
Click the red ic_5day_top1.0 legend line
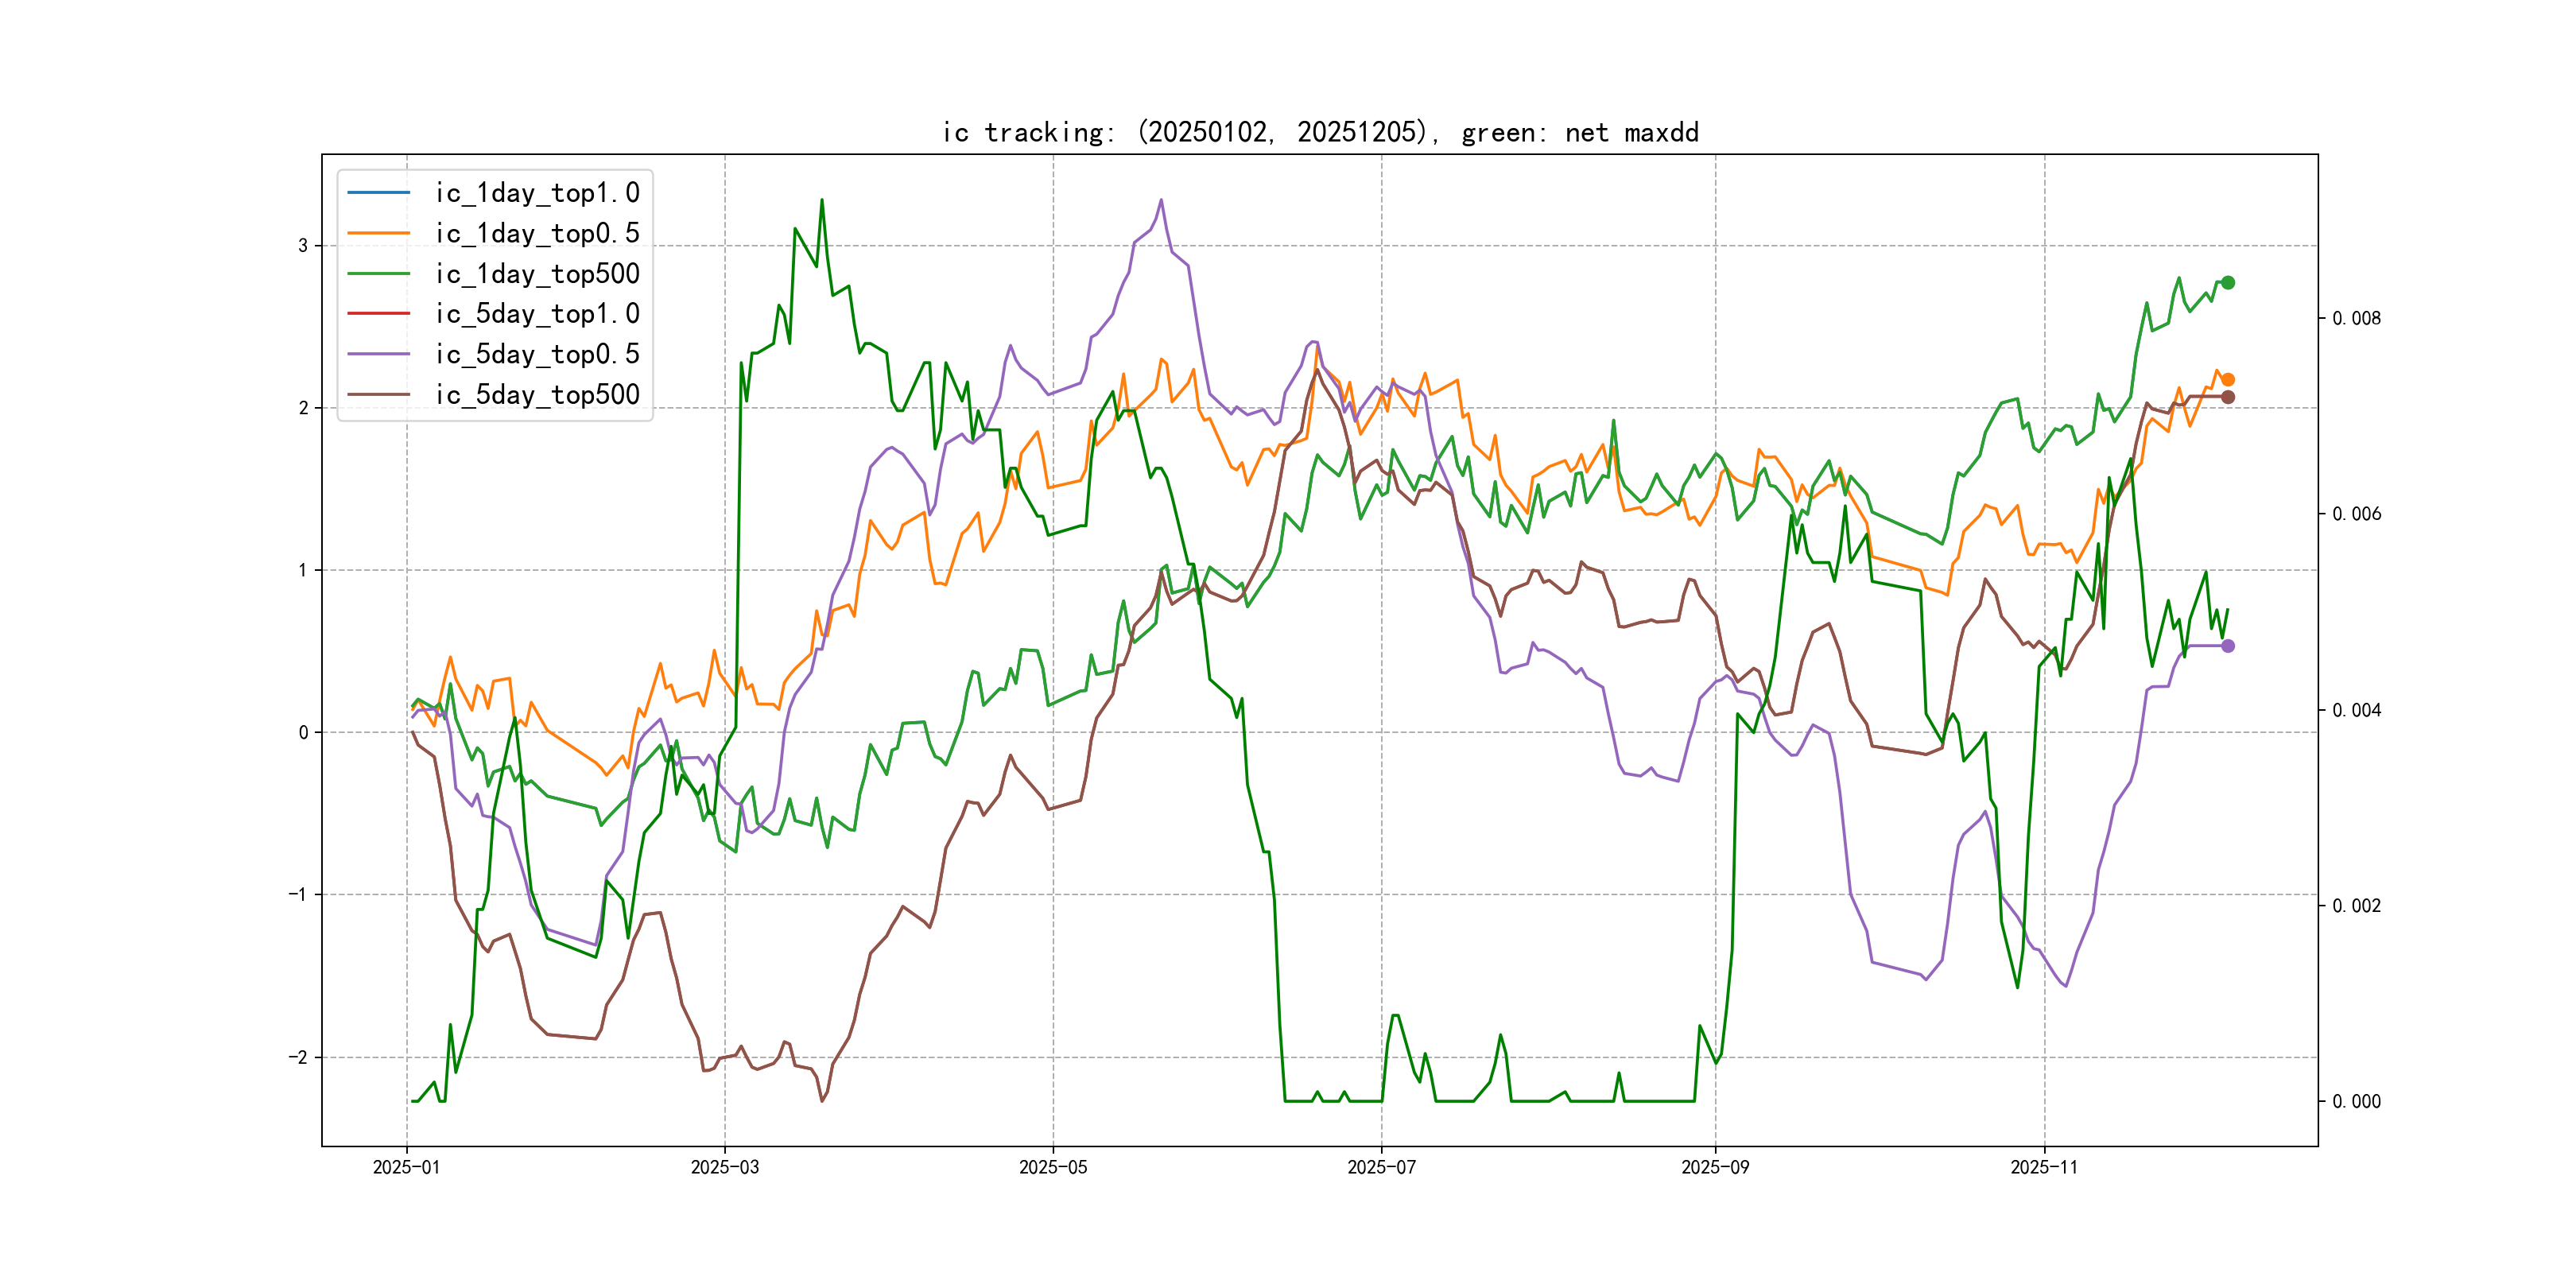pyautogui.click(x=378, y=313)
